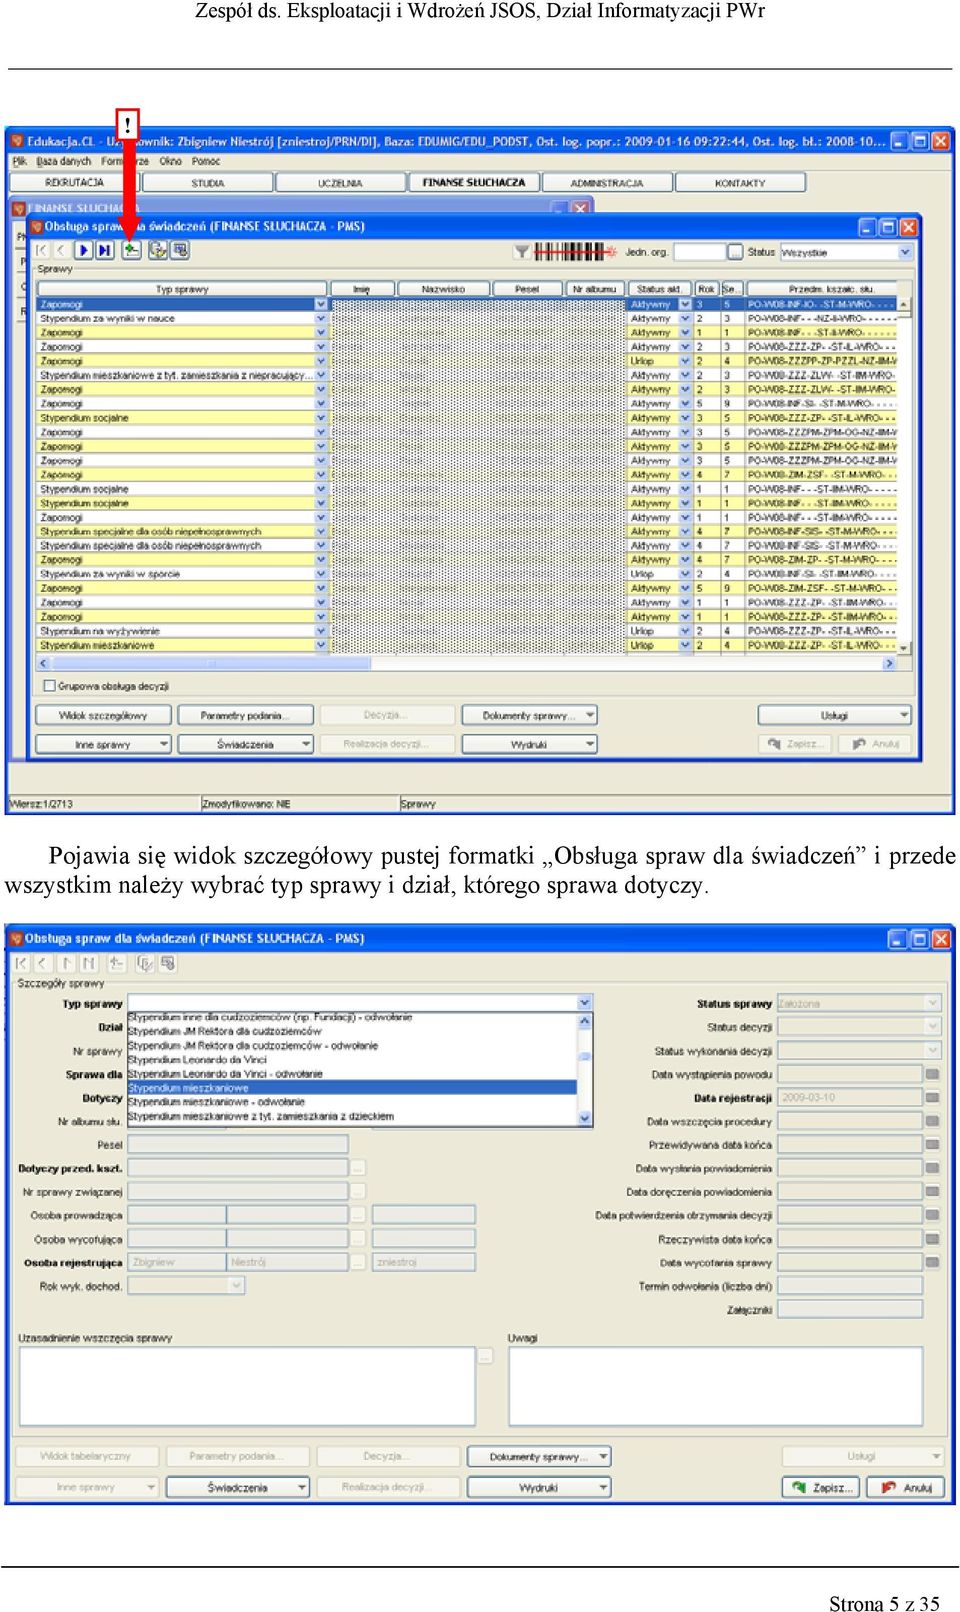Viewport: 960px width, 1612px height.
Task: Select Stypendium JM Rektora dla cudzoziemców list item
Action: pos(225,1031)
